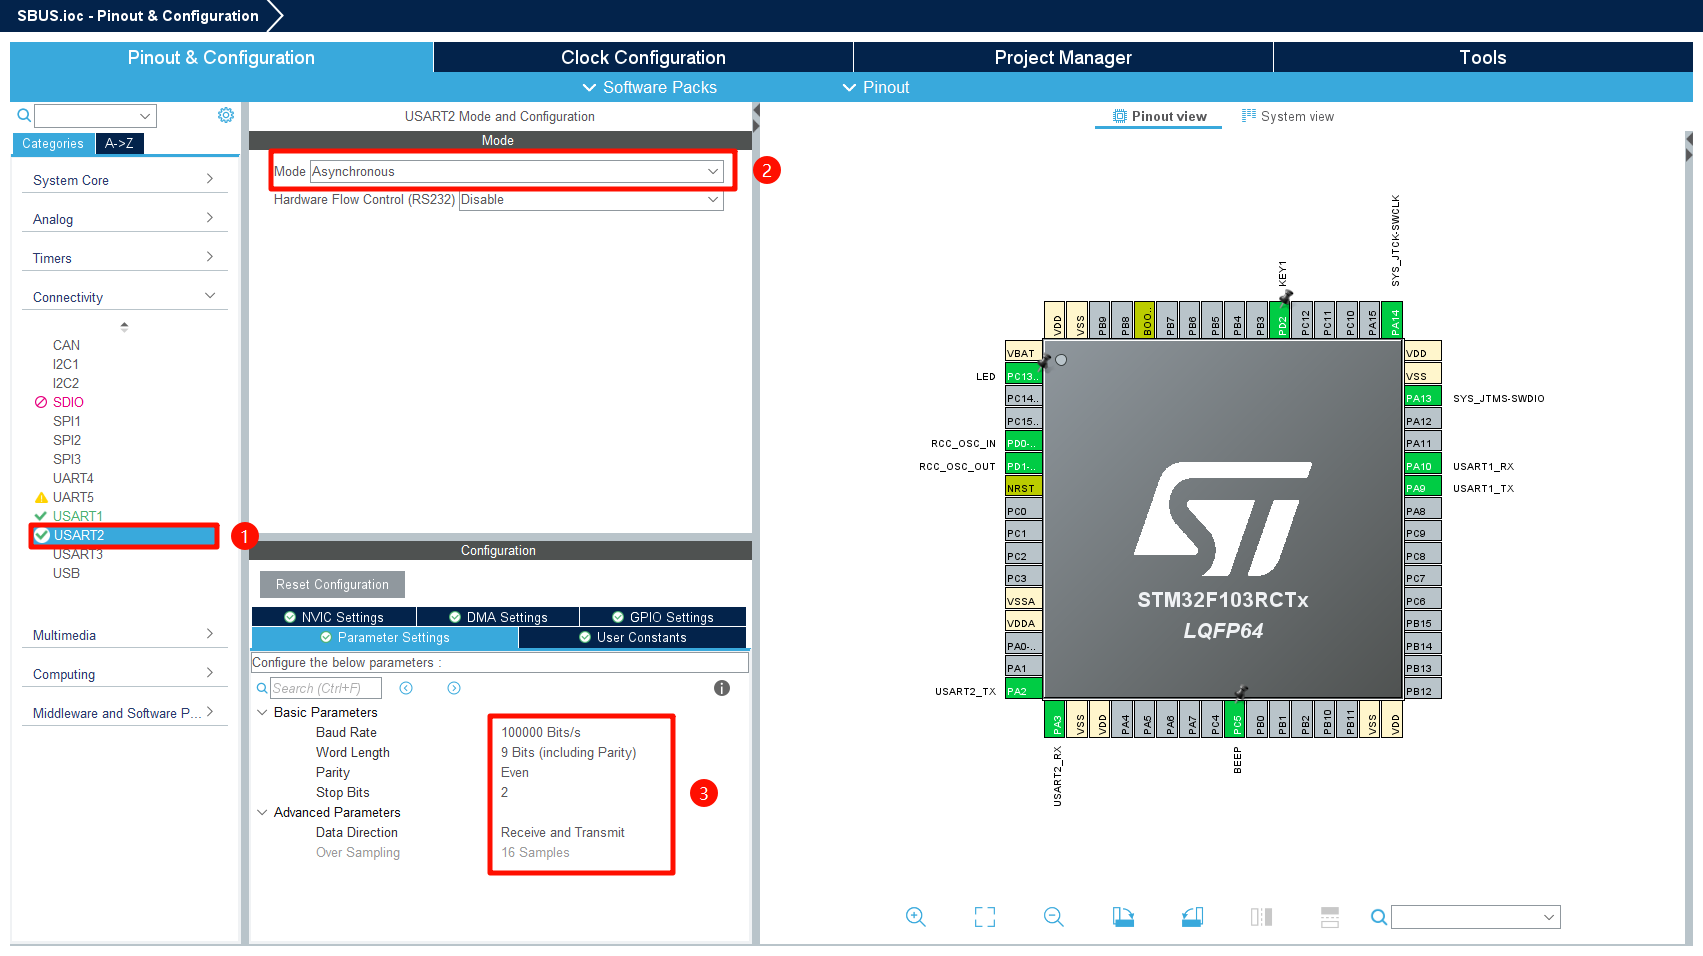This screenshot has width=1703, height=956.
Task: Click Data Direction value Receive and Transmit
Action: point(562,832)
